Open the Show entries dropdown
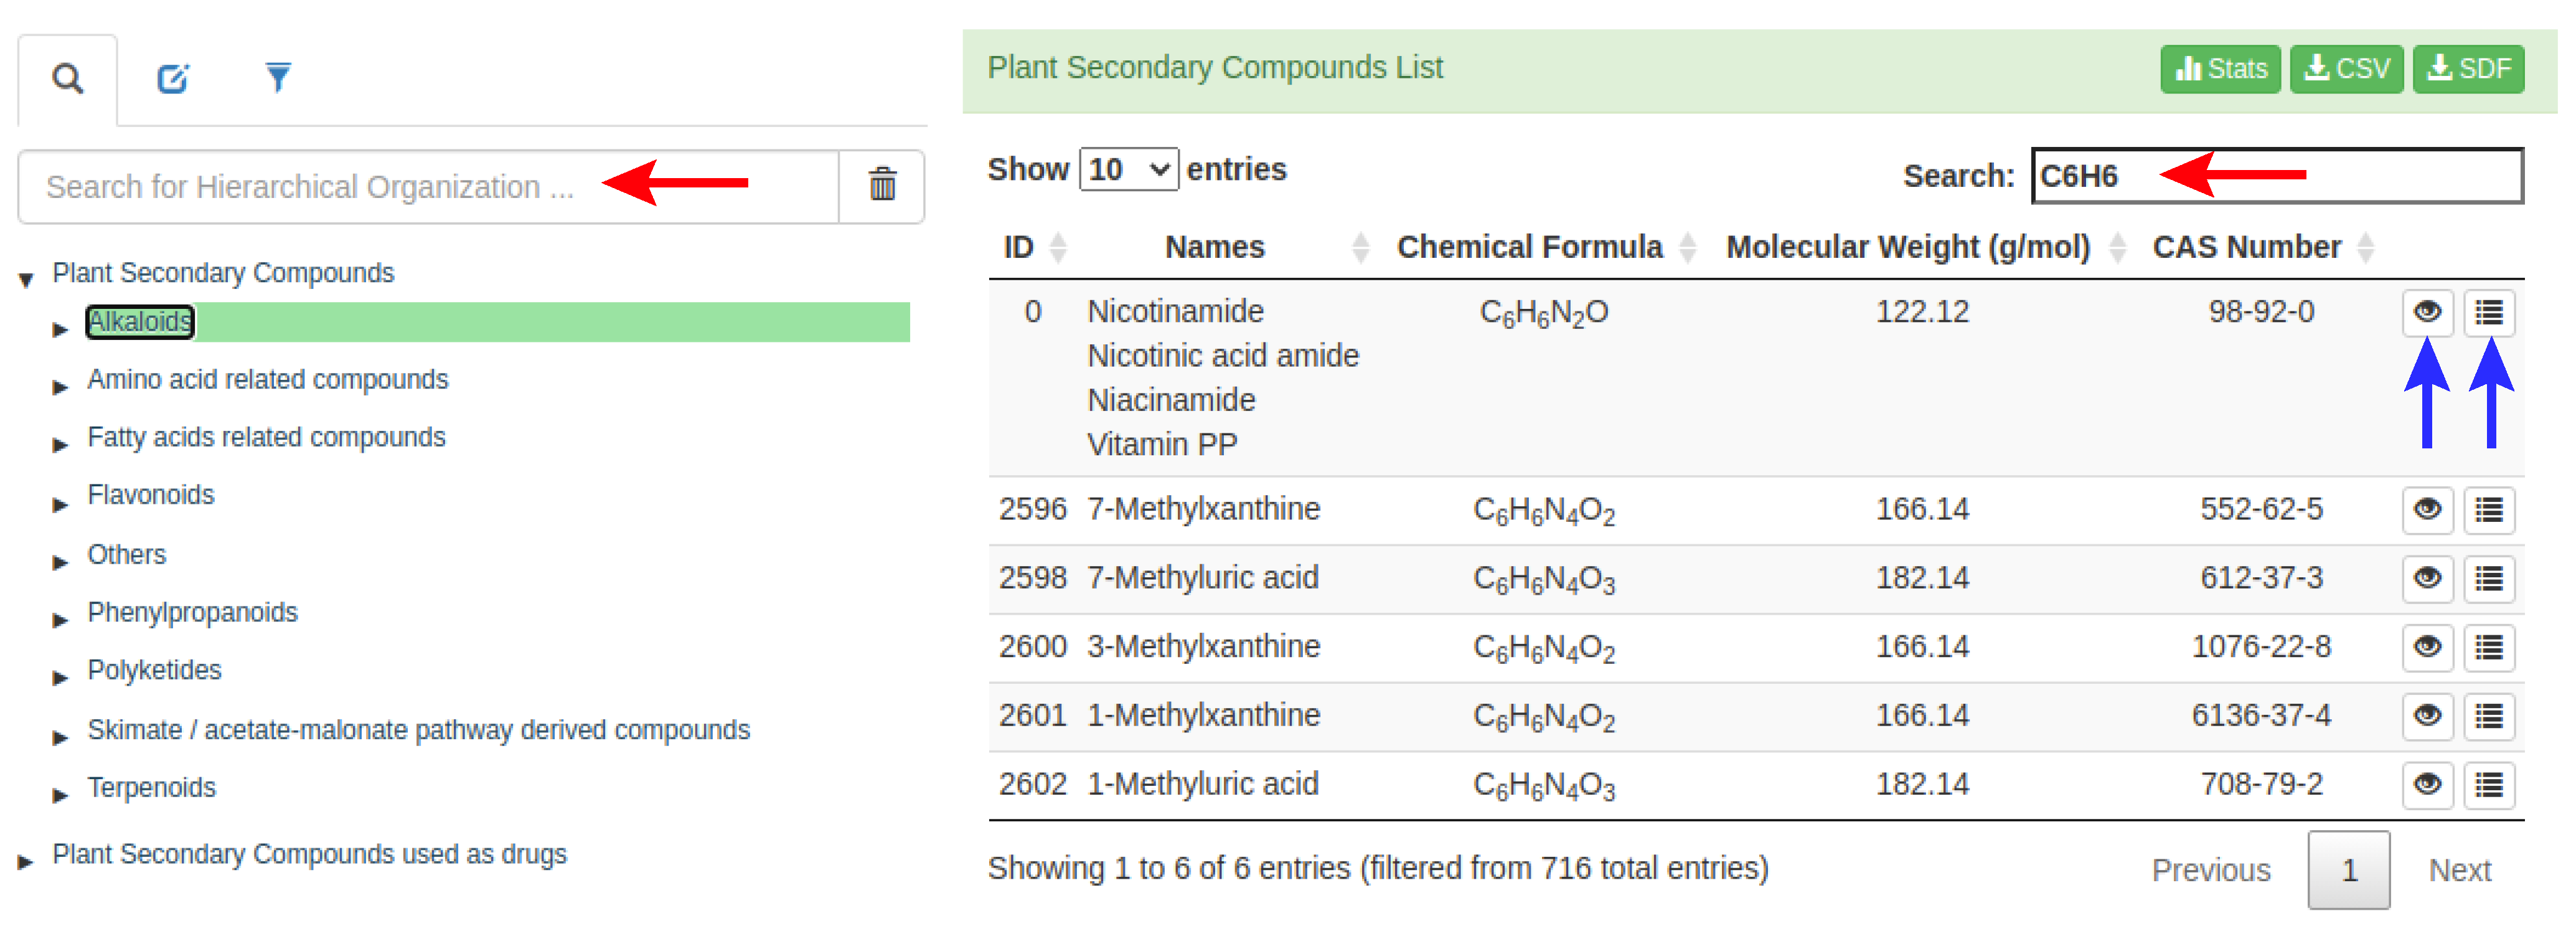This screenshot has width=2576, height=936. [1128, 169]
